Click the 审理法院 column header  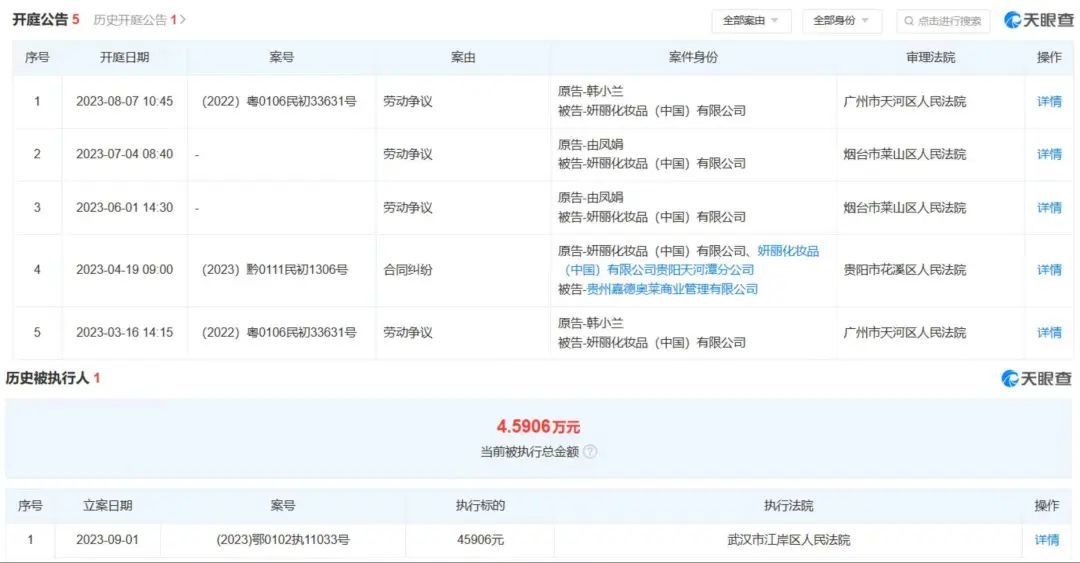point(931,57)
